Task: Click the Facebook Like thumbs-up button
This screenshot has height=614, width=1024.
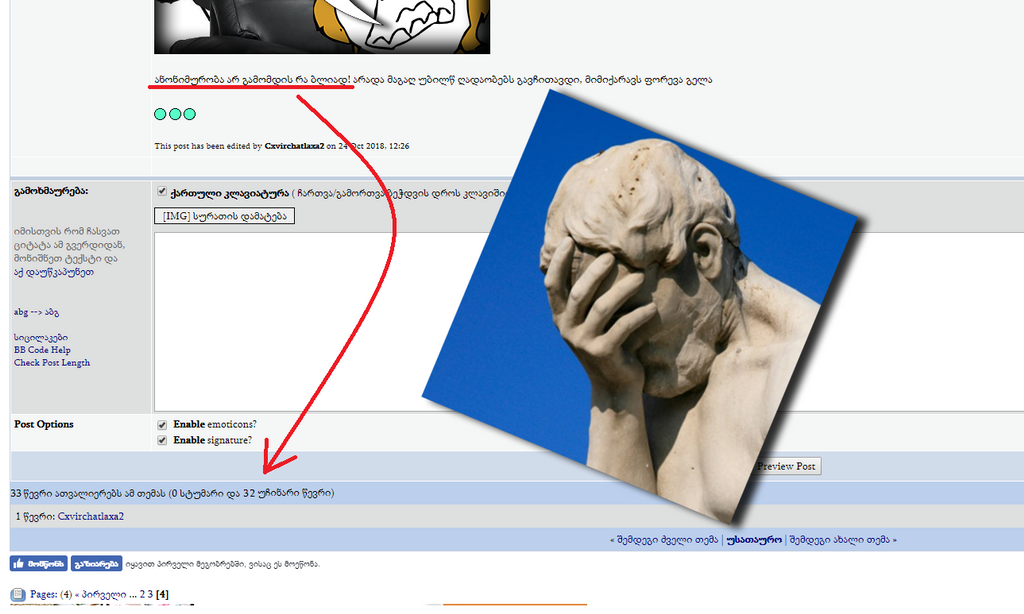Action: coord(39,564)
